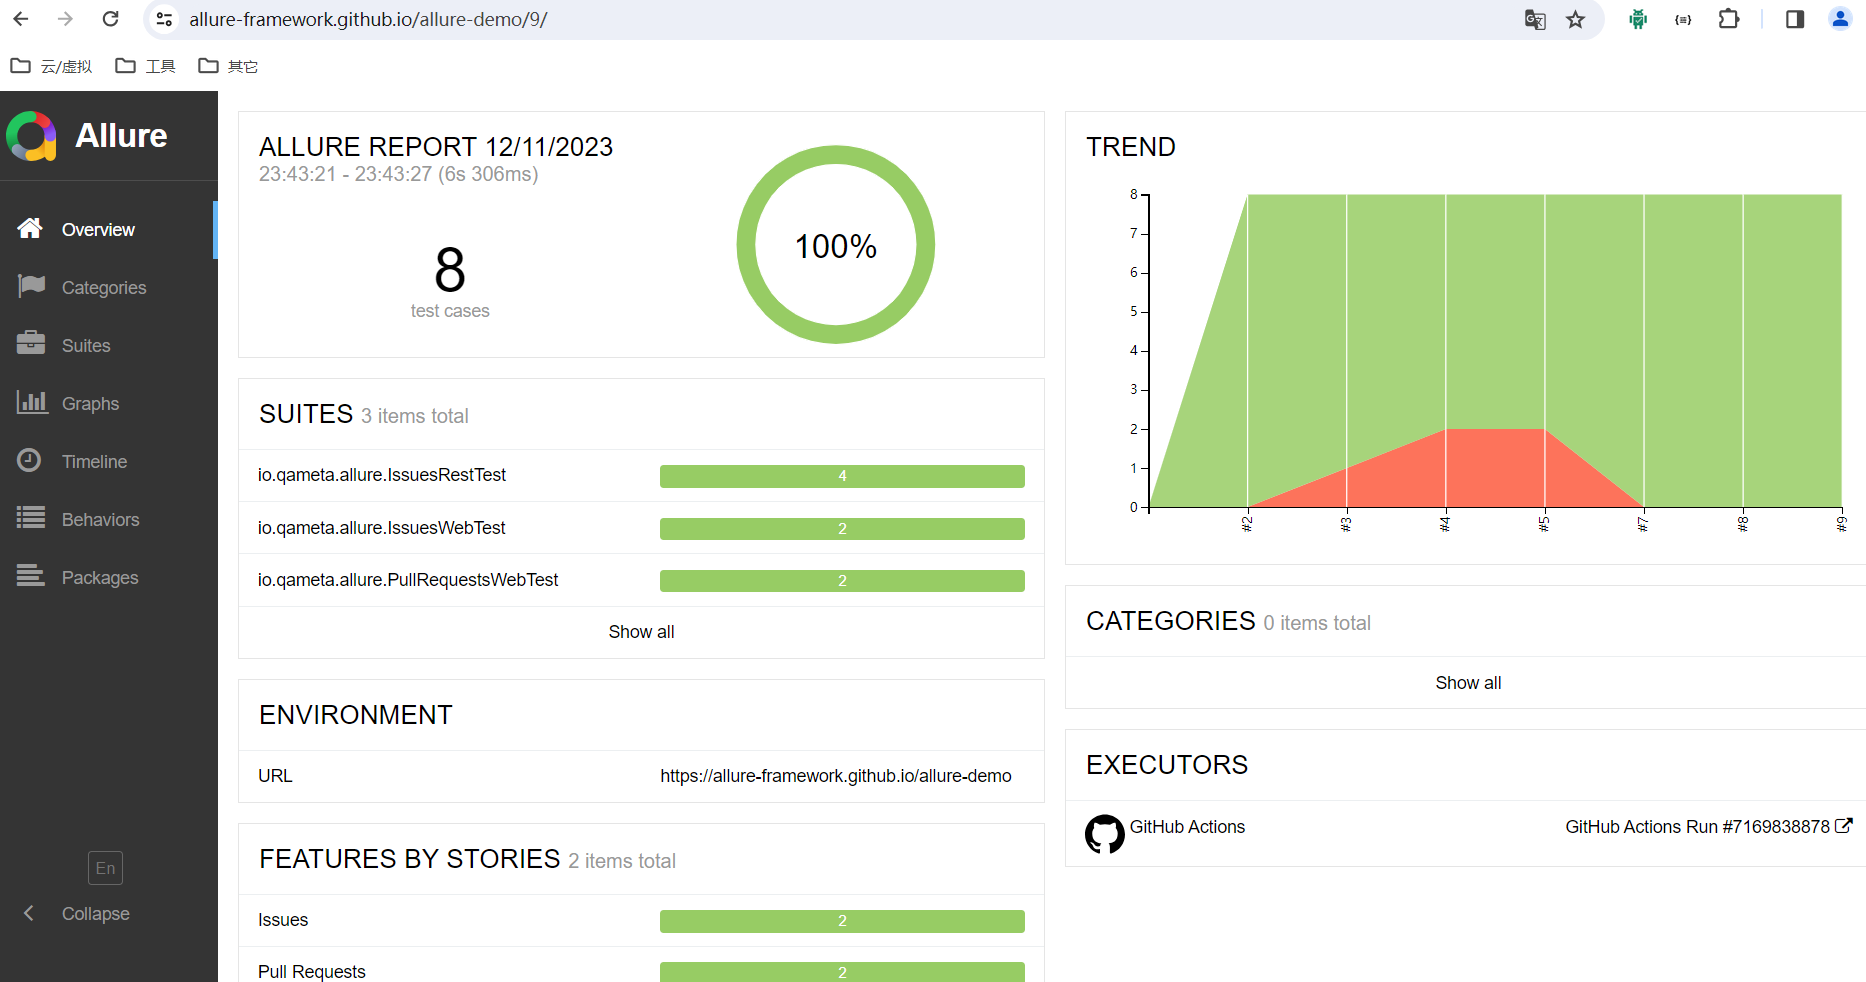Click the green android extension icon
Viewport: 1866px width, 982px height.
coord(1638,19)
